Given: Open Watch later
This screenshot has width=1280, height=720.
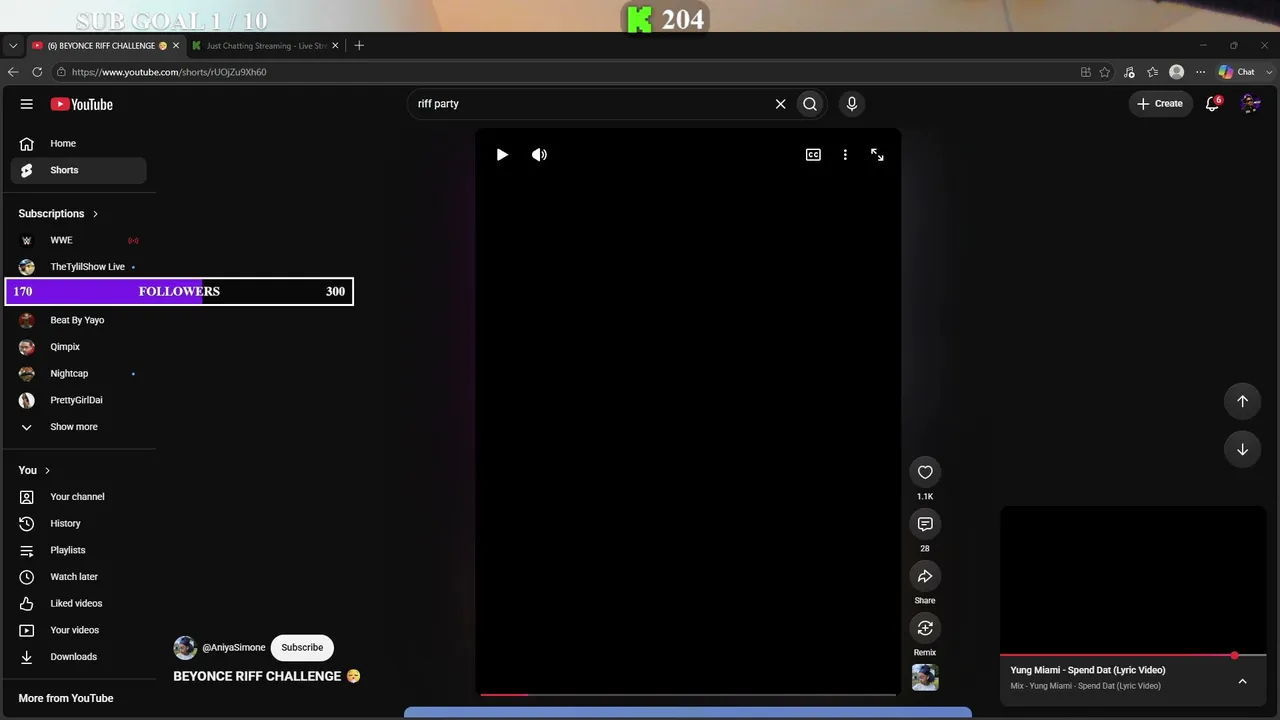Looking at the screenshot, I should tap(79, 577).
